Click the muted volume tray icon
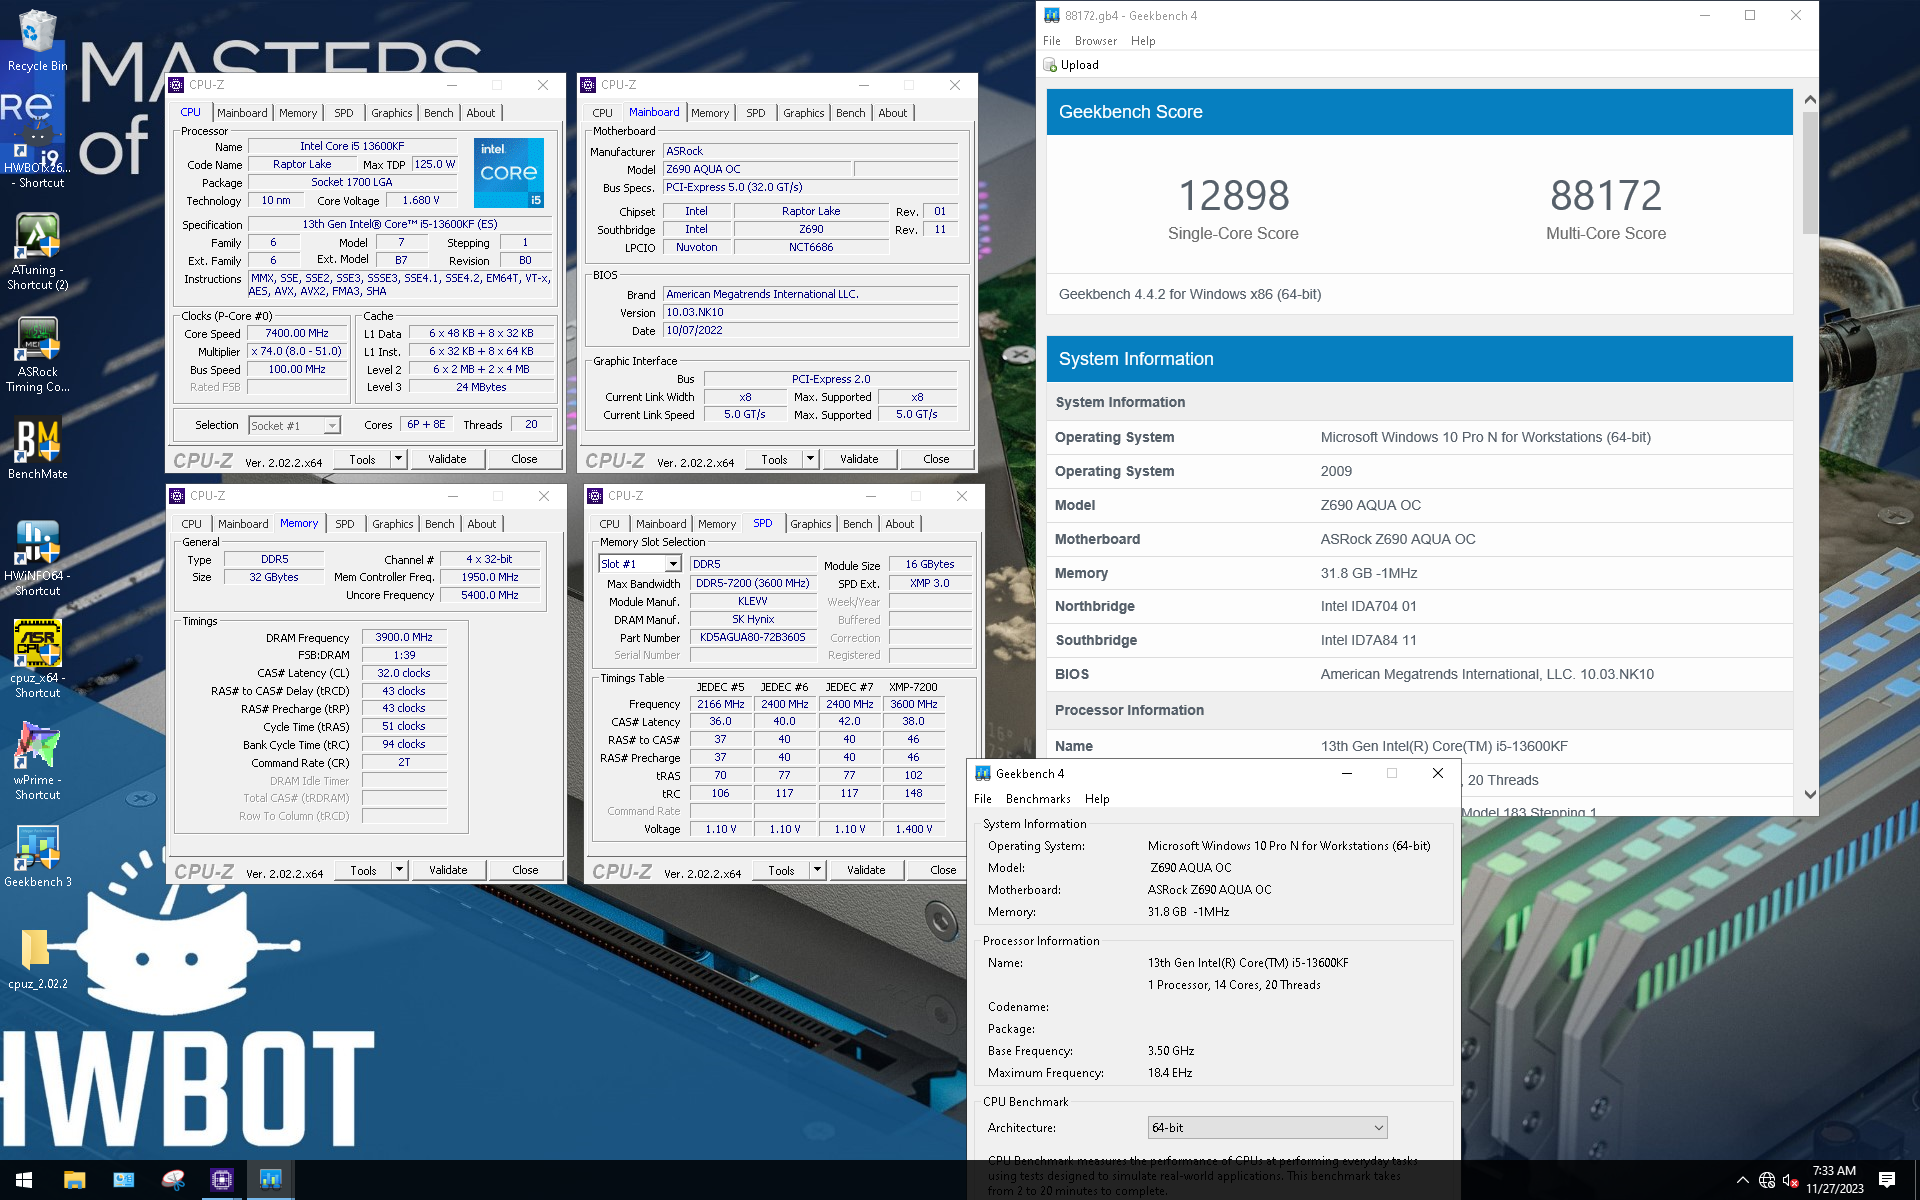The width and height of the screenshot is (1920, 1200). click(x=1791, y=1180)
